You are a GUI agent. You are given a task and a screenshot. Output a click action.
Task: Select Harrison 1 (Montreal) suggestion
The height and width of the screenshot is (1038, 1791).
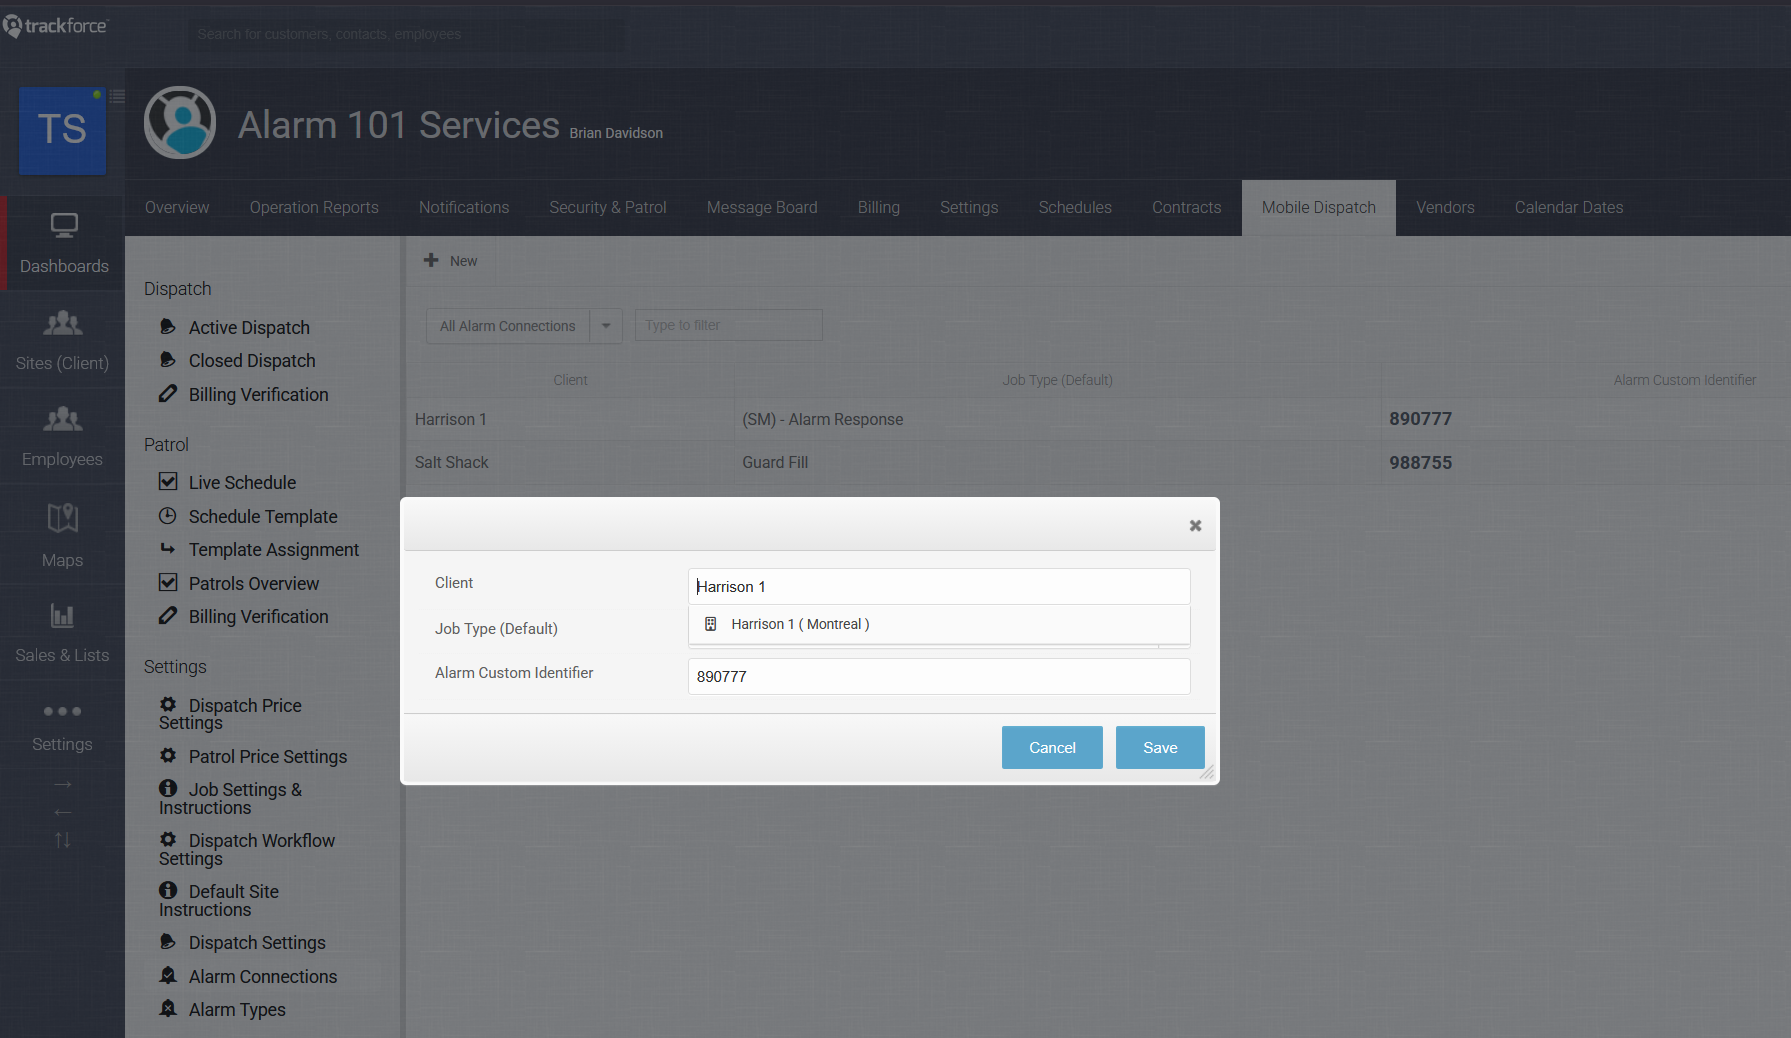[939, 624]
